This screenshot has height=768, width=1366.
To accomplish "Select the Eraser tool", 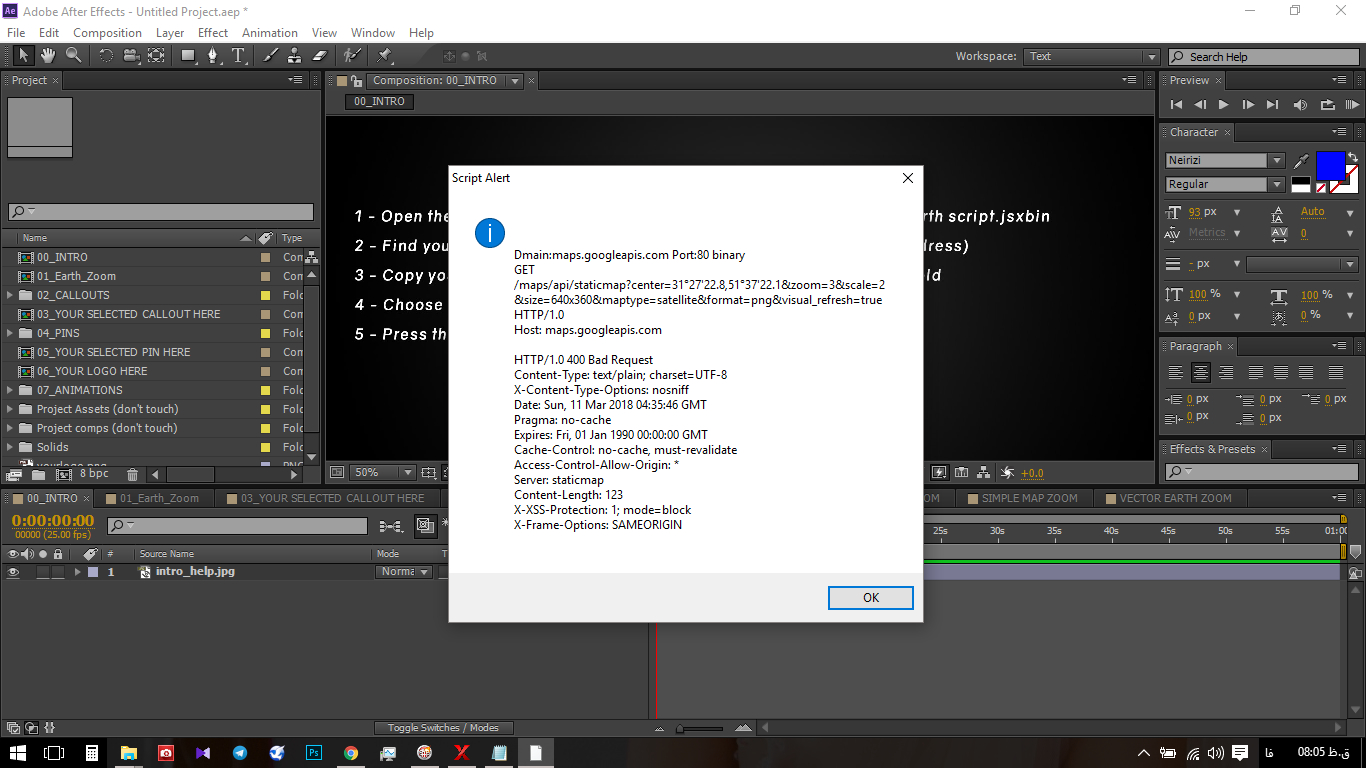I will tap(320, 56).
